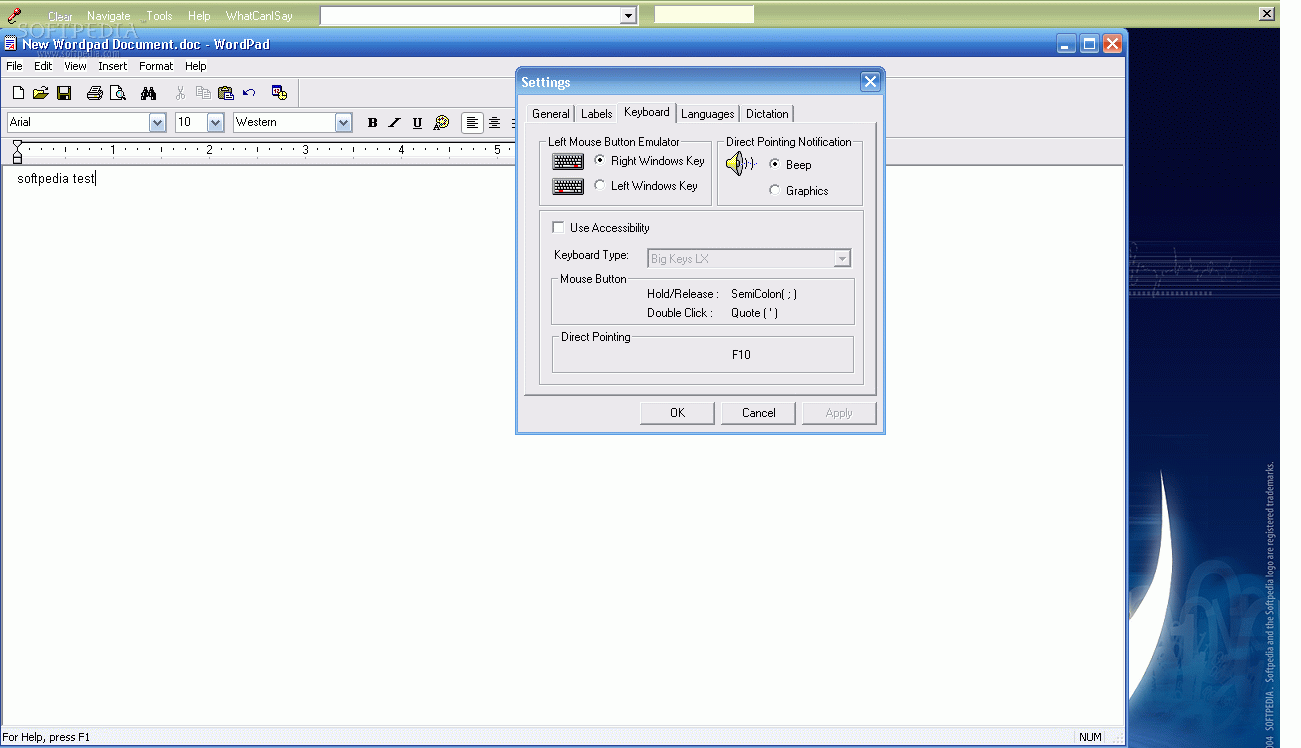
Task: Open WordPad View menu
Action: (x=76, y=66)
